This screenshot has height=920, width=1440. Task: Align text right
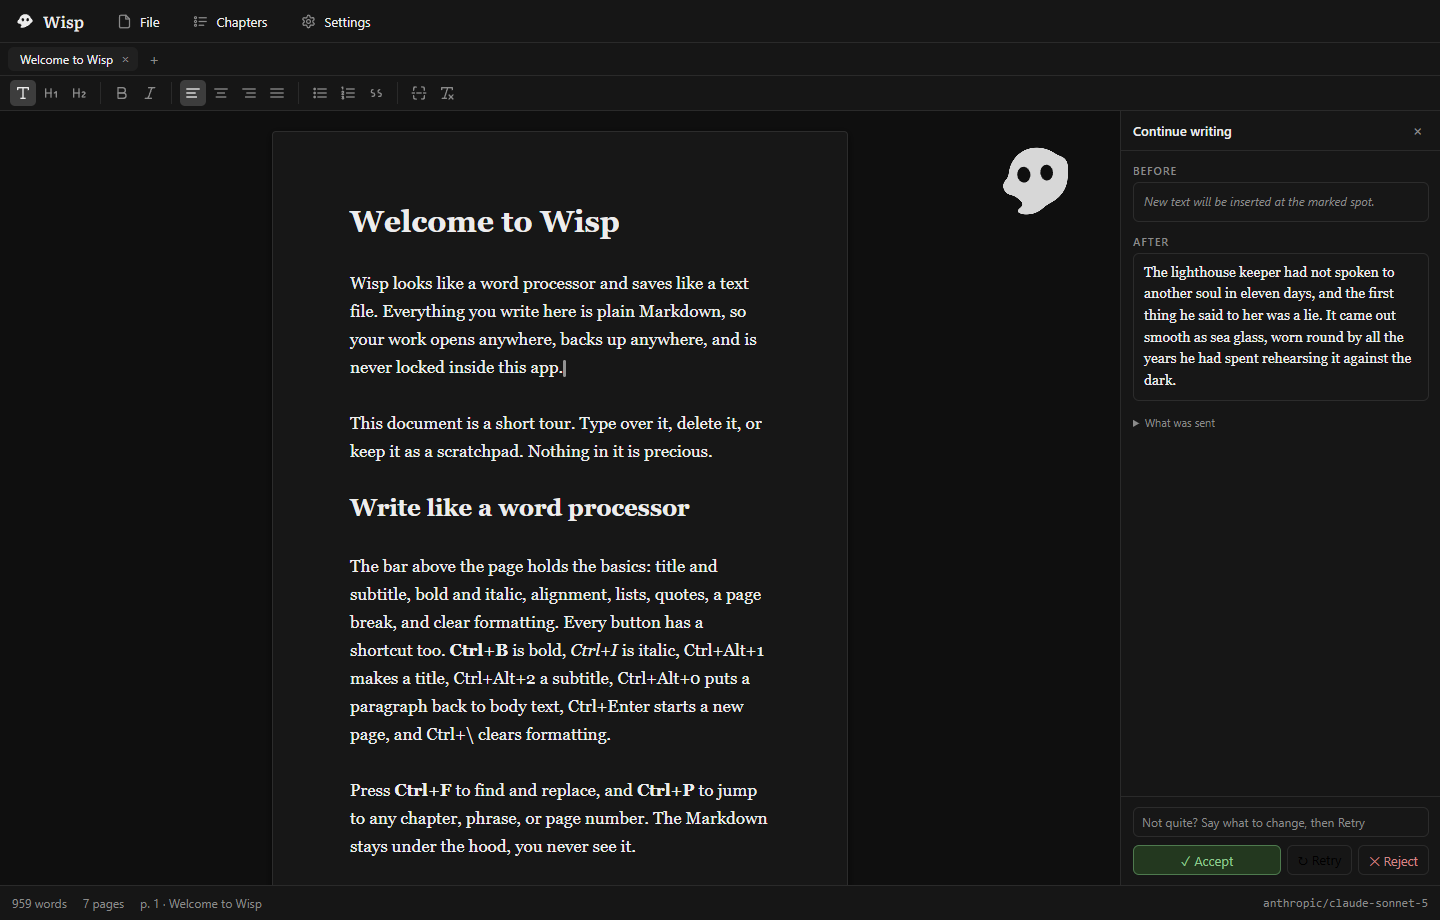pyautogui.click(x=249, y=93)
